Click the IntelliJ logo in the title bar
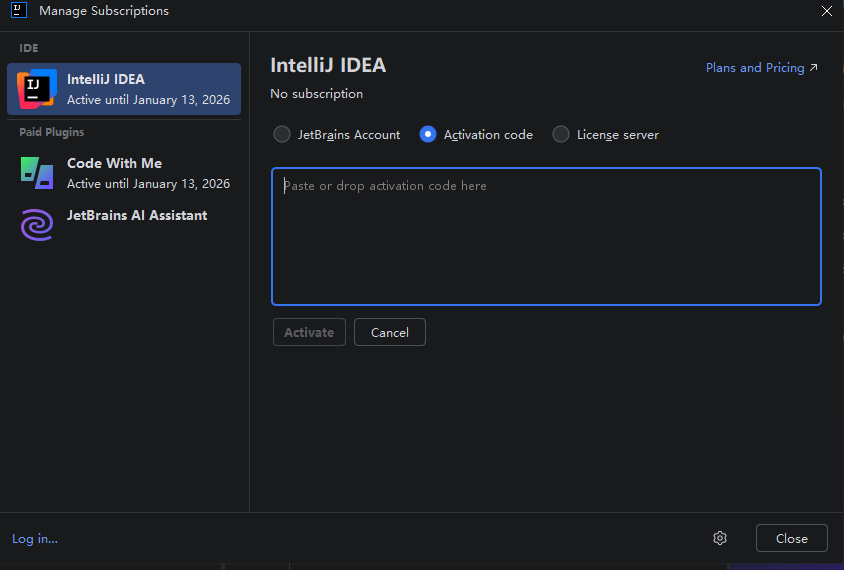Viewport: 844px width, 570px height. pyautogui.click(x=18, y=11)
